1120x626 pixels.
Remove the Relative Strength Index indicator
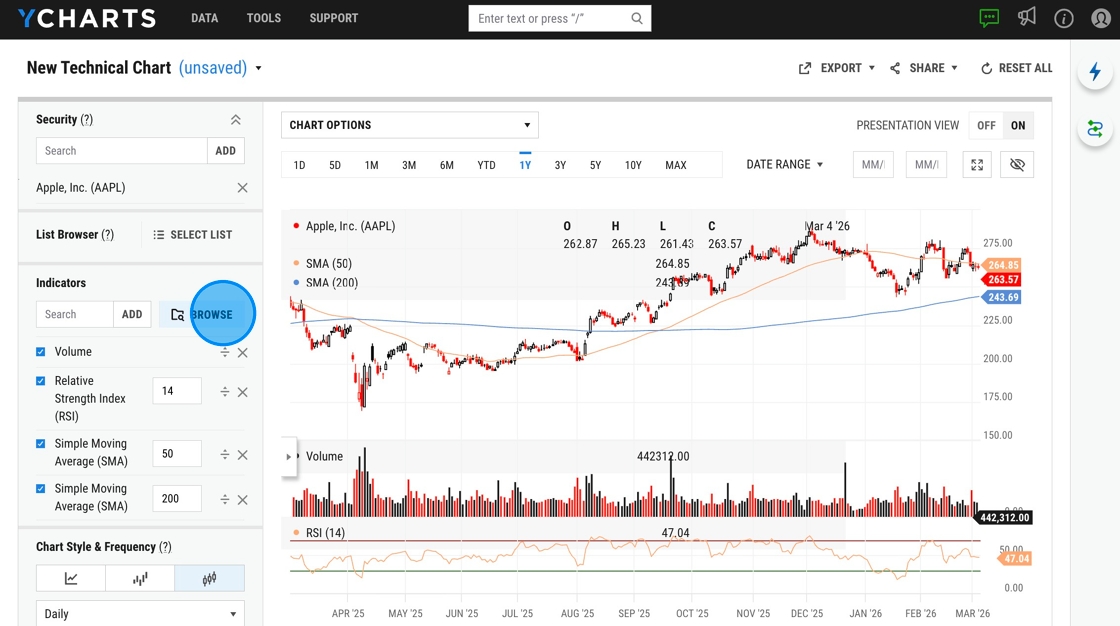tap(243, 392)
